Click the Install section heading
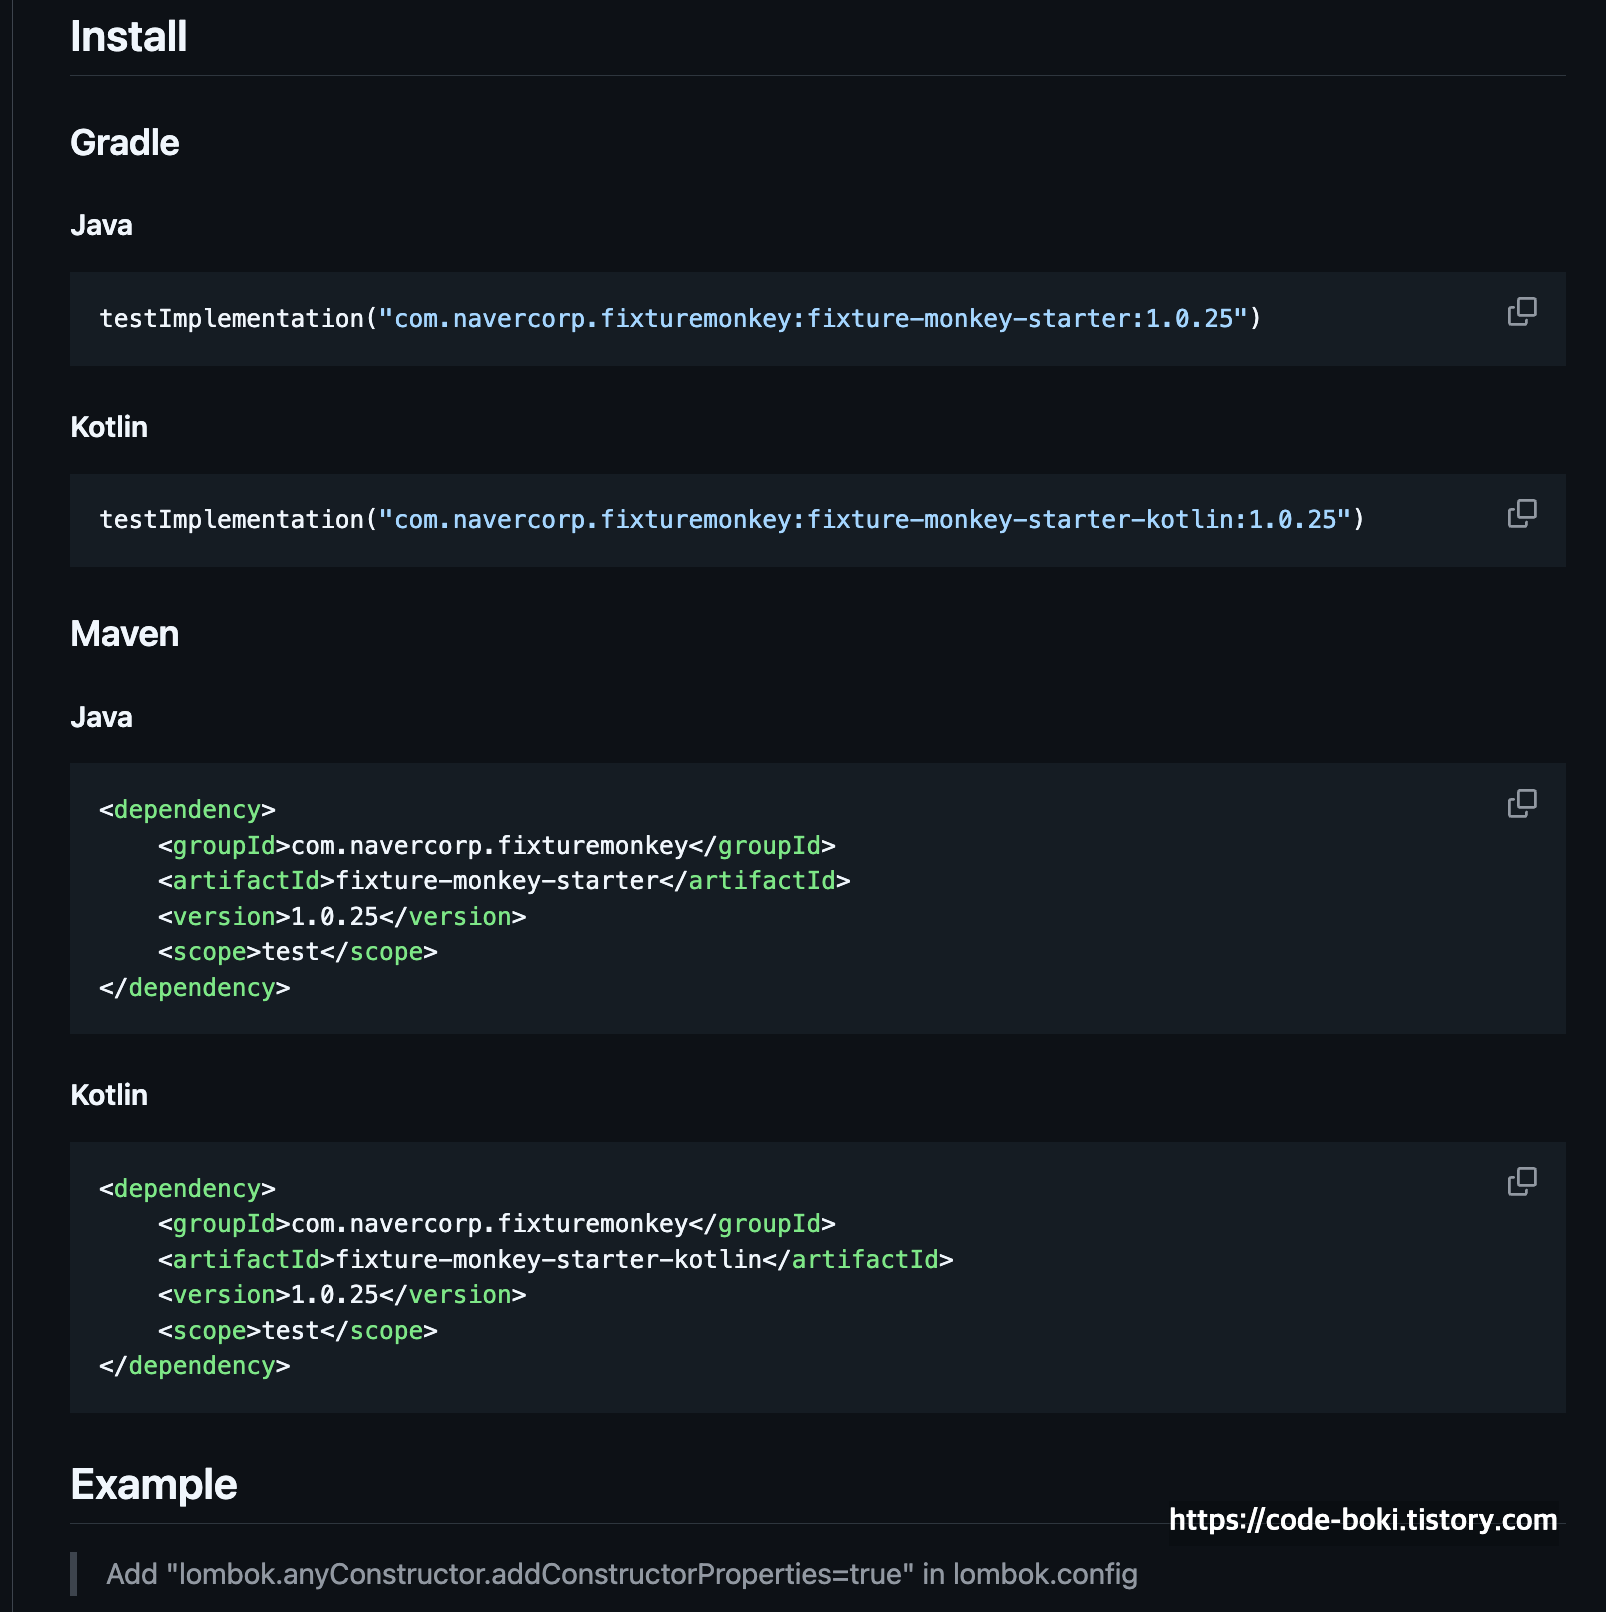Viewport: 1606px width, 1612px height. click(x=128, y=37)
